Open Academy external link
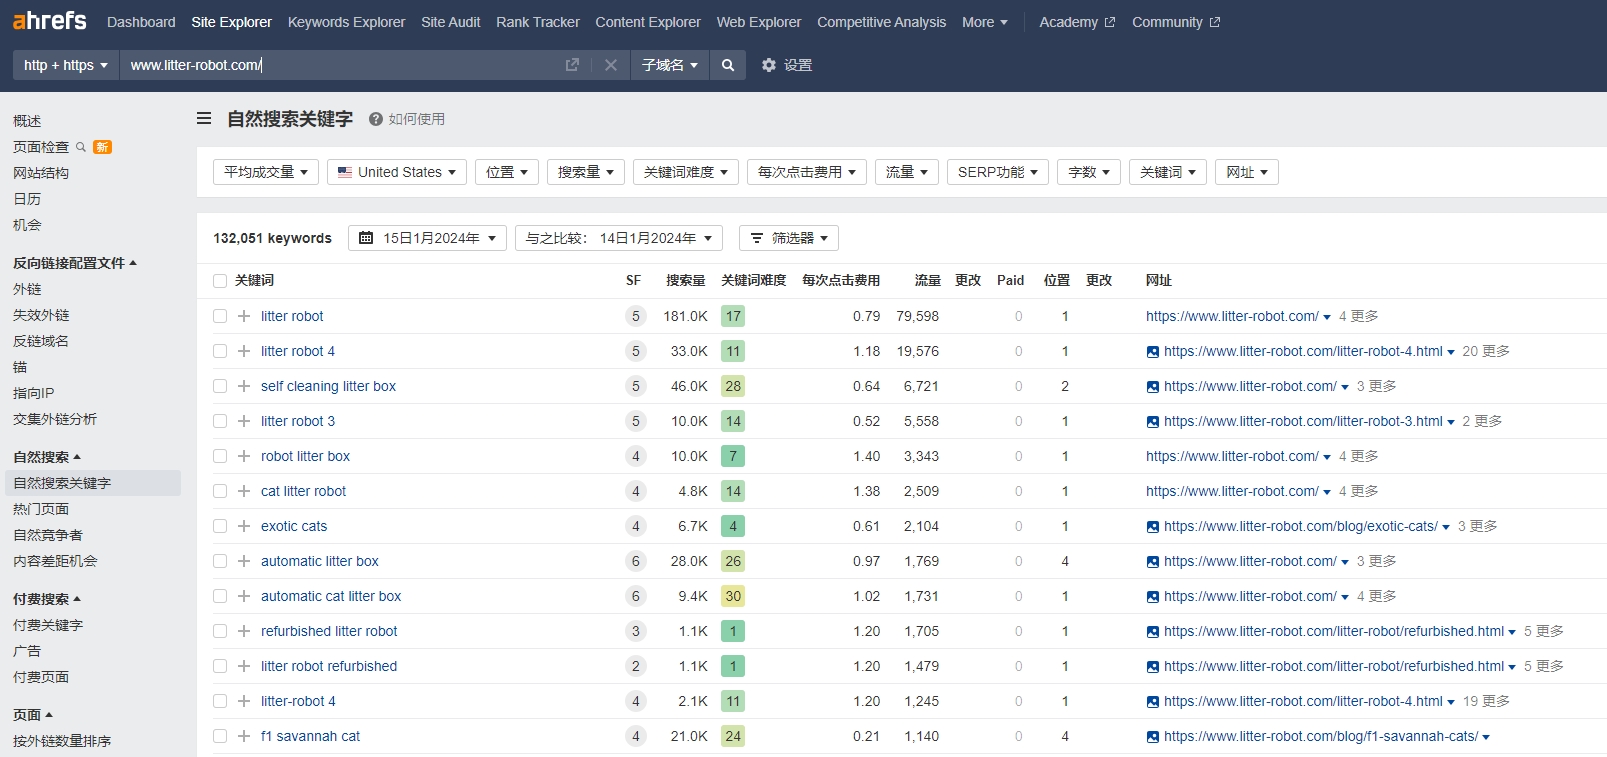1607x757 pixels. pyautogui.click(x=1077, y=22)
